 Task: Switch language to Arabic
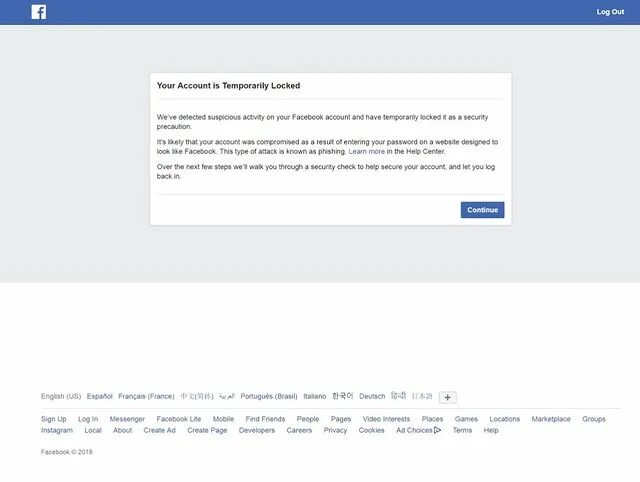coord(227,396)
